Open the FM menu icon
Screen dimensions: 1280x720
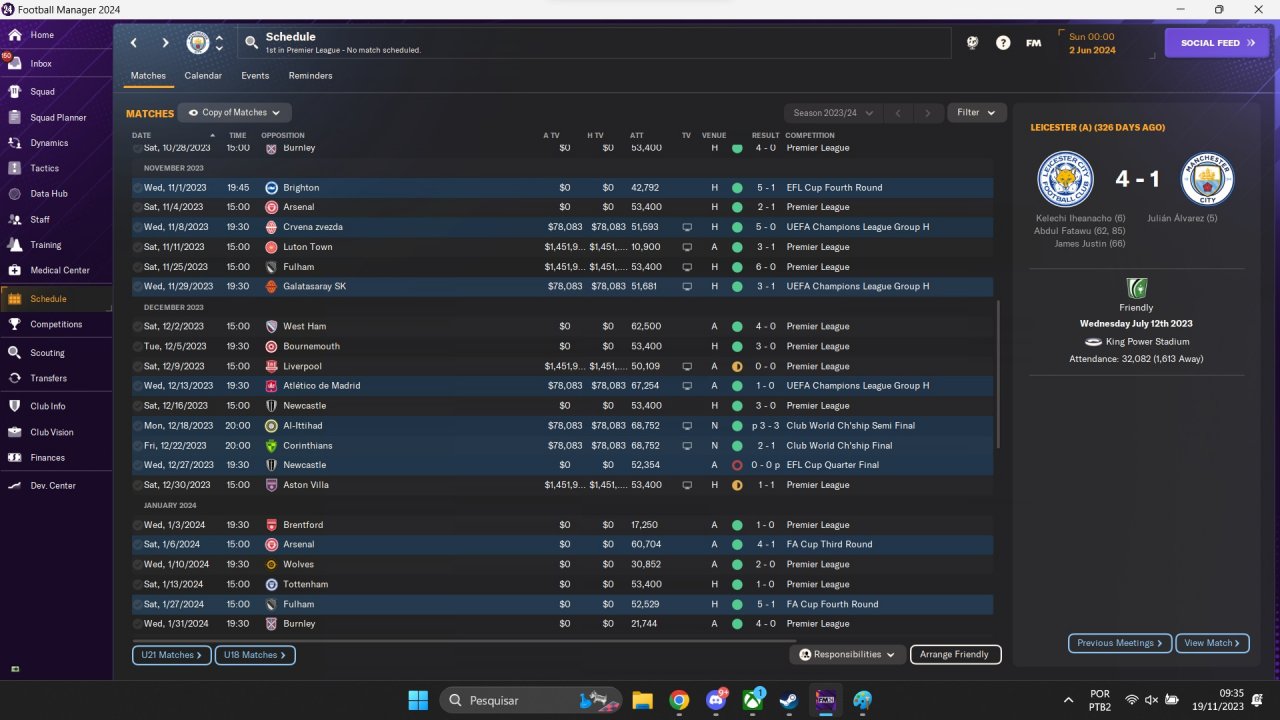tap(1034, 43)
